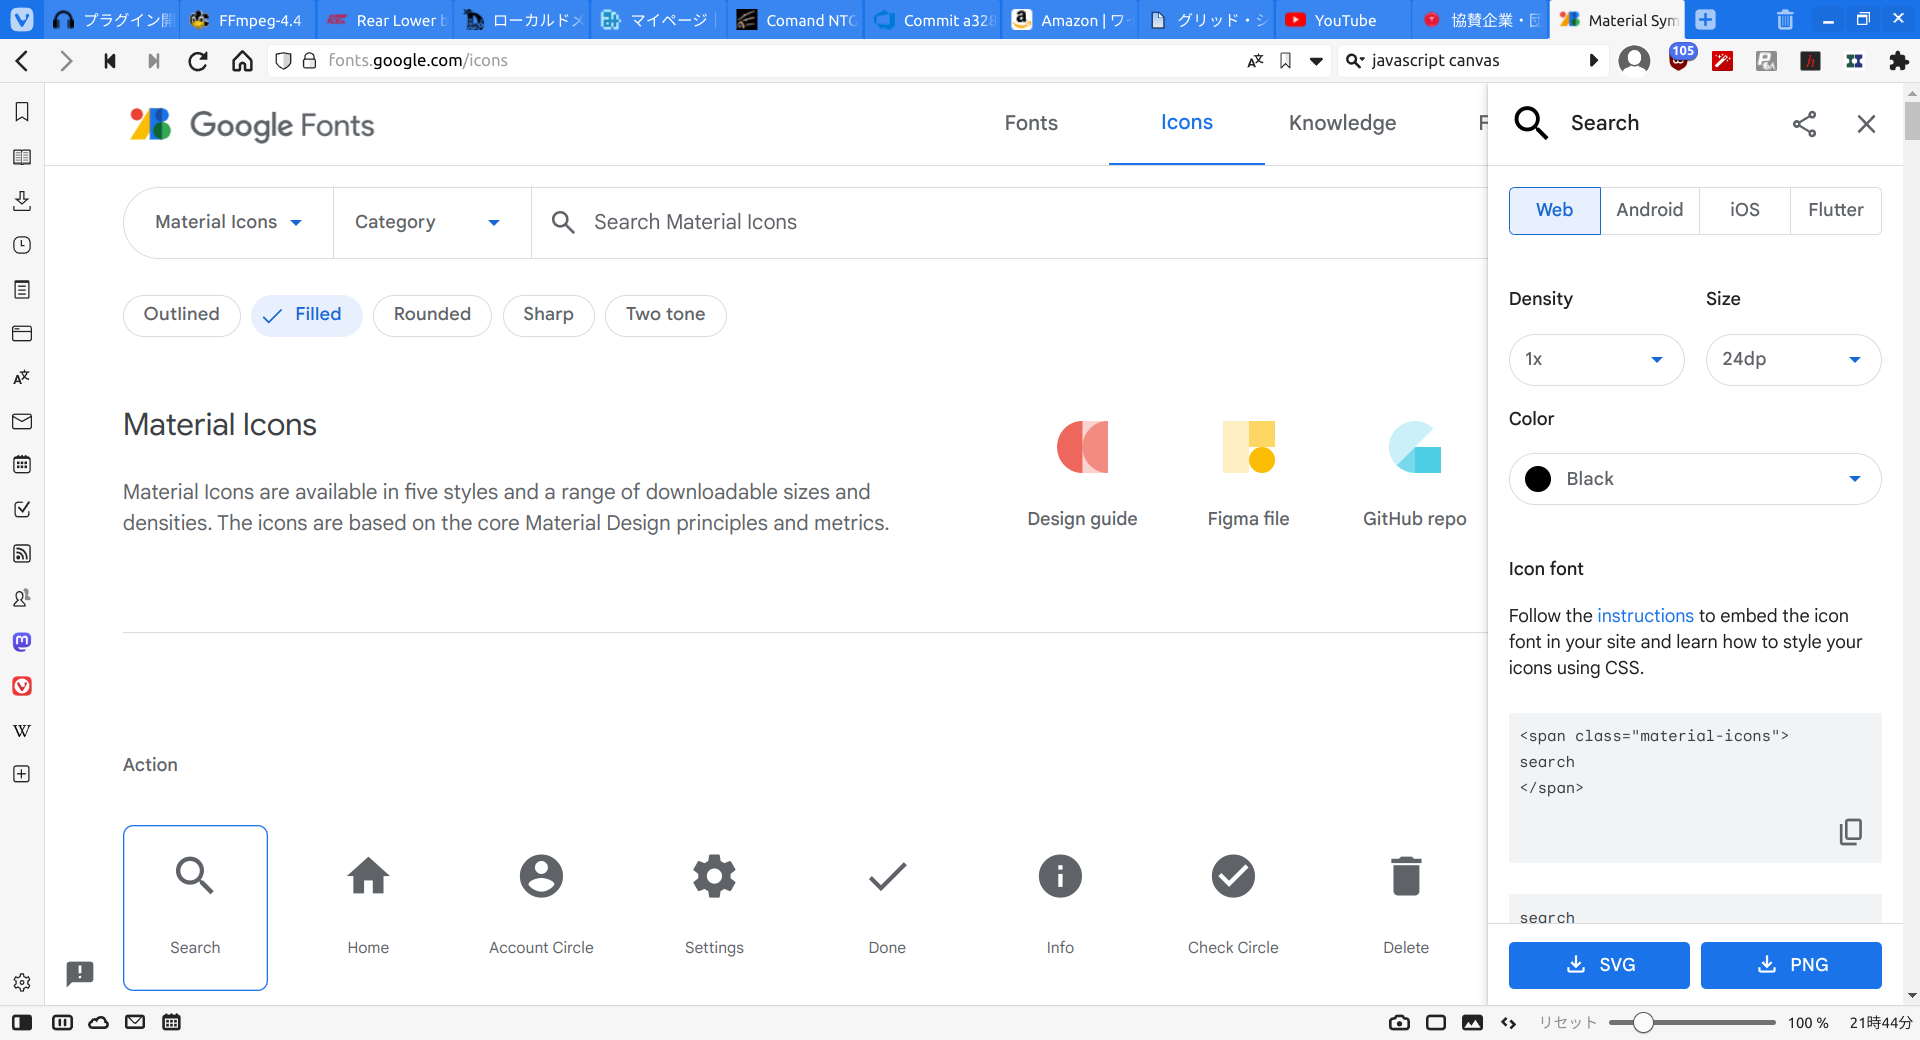Bookmark this page from address bar

coord(1286,61)
